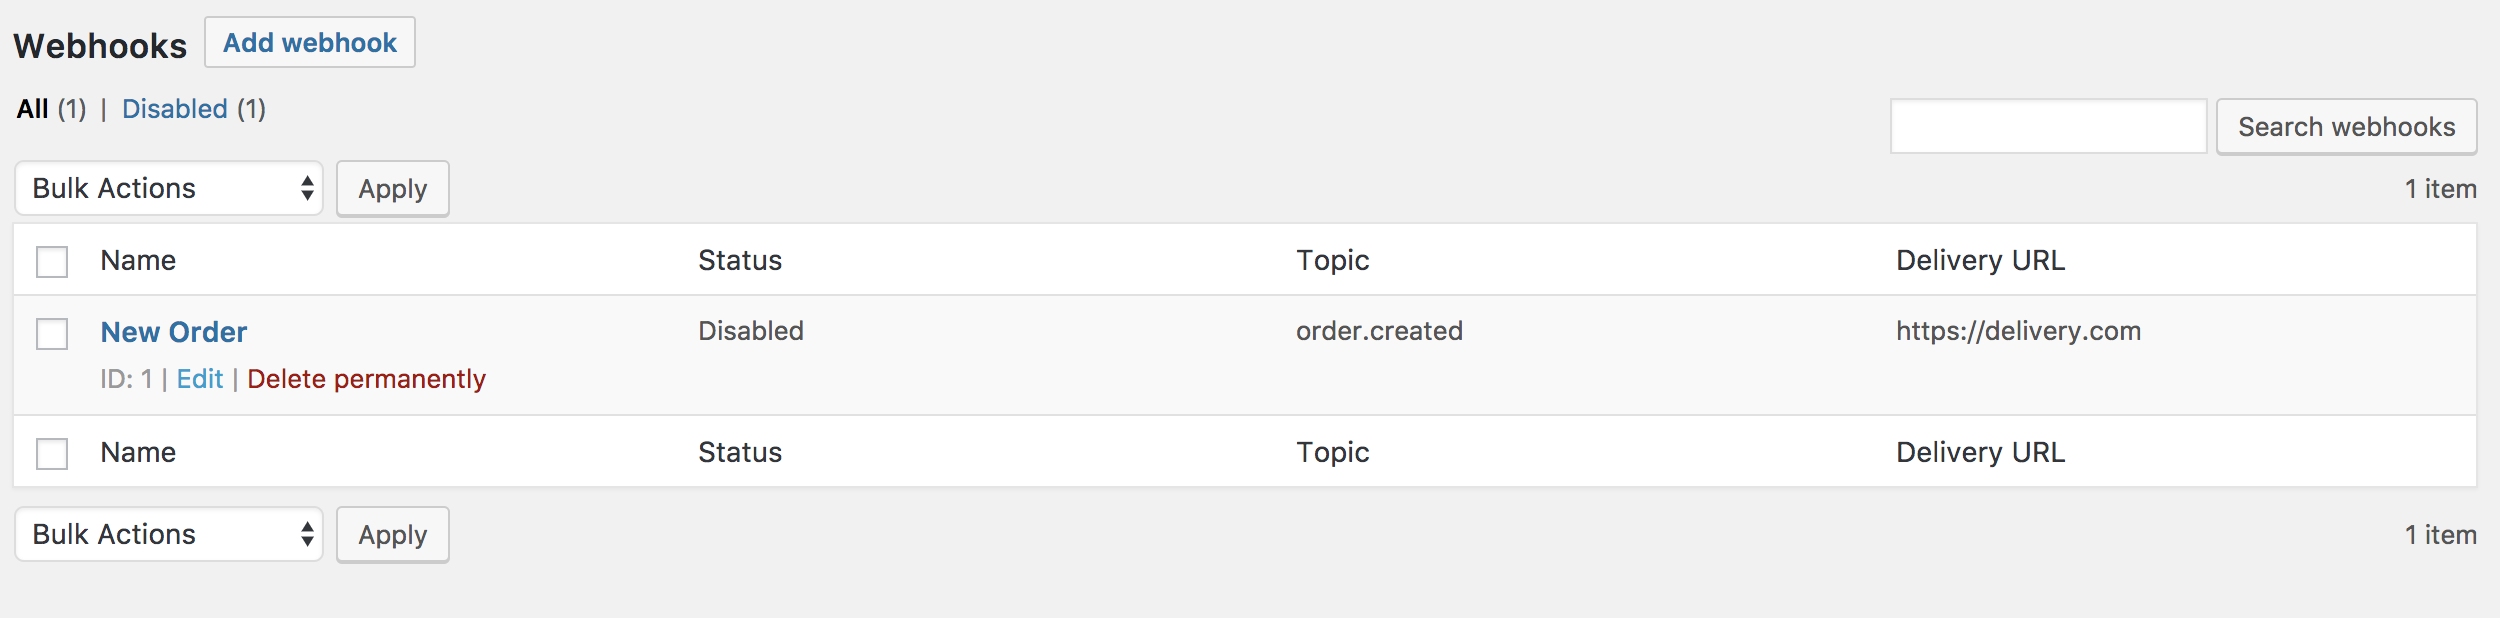This screenshot has height=618, width=2500.
Task: Click Delete permanently for New Order
Action: (x=366, y=379)
